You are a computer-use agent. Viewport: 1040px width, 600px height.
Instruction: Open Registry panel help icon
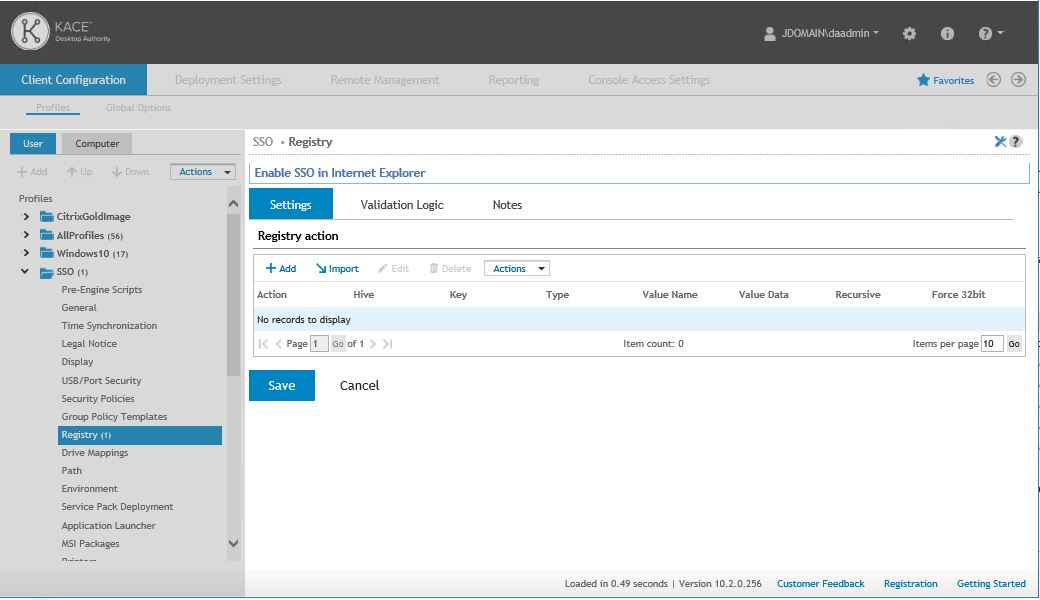[1015, 141]
